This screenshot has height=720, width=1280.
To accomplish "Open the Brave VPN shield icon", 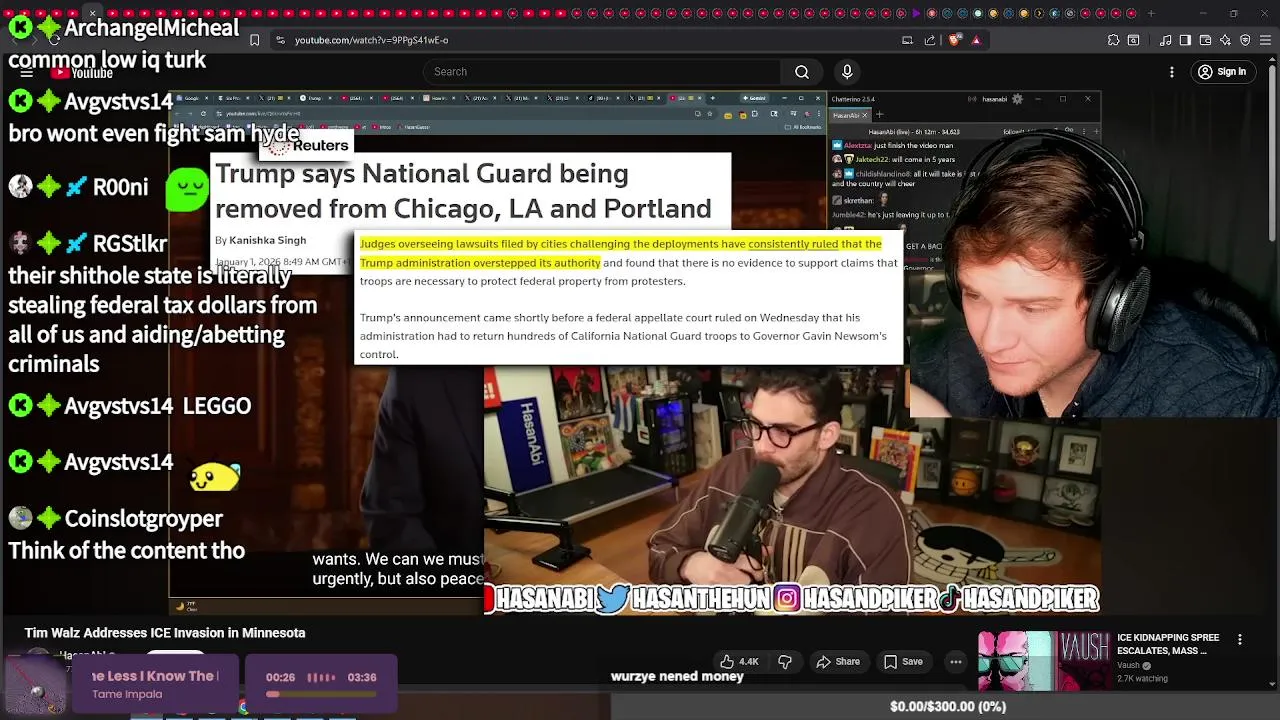I will tap(1245, 40).
